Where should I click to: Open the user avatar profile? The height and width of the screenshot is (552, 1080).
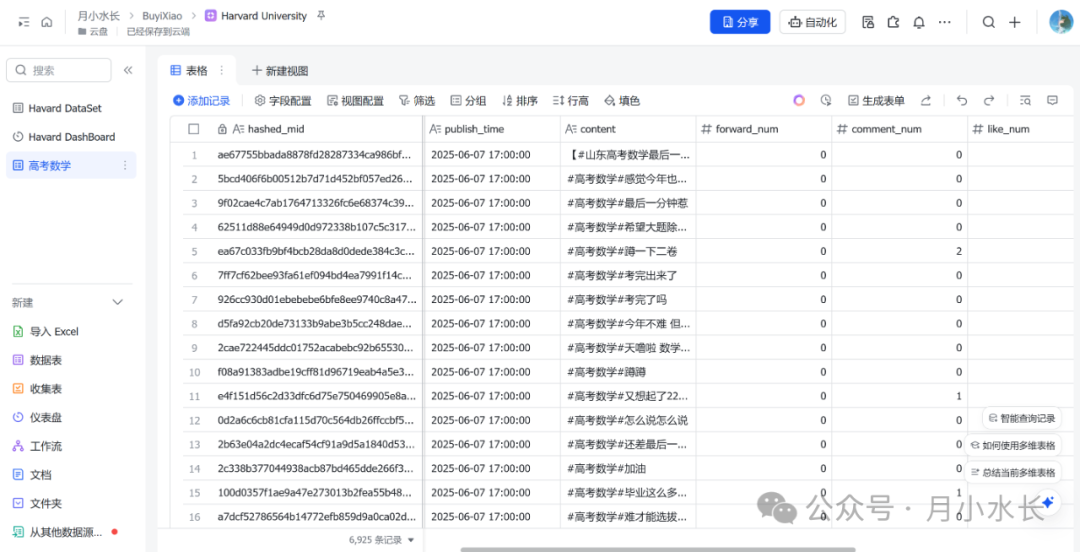pos(1061,22)
